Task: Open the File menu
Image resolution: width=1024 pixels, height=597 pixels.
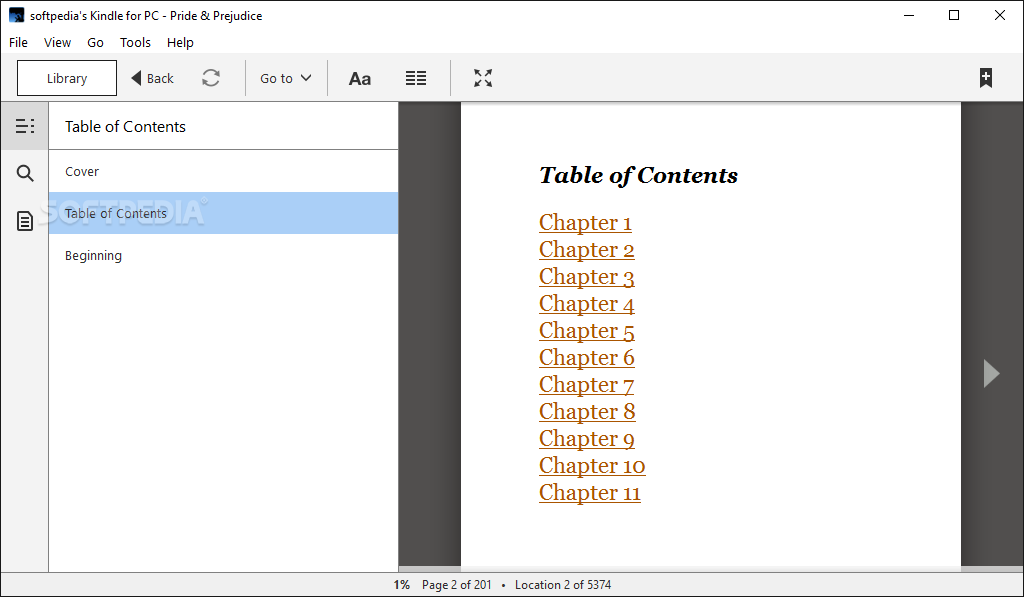Action: (x=18, y=42)
